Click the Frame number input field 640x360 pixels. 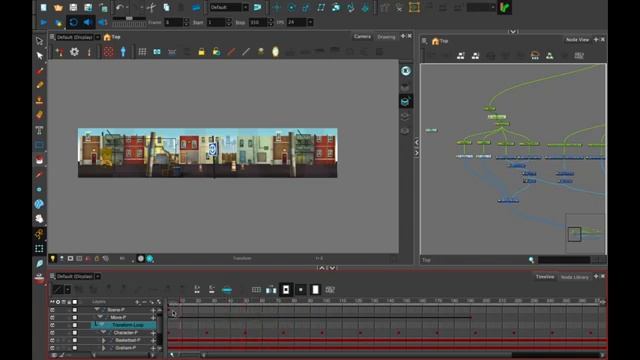click(173, 22)
